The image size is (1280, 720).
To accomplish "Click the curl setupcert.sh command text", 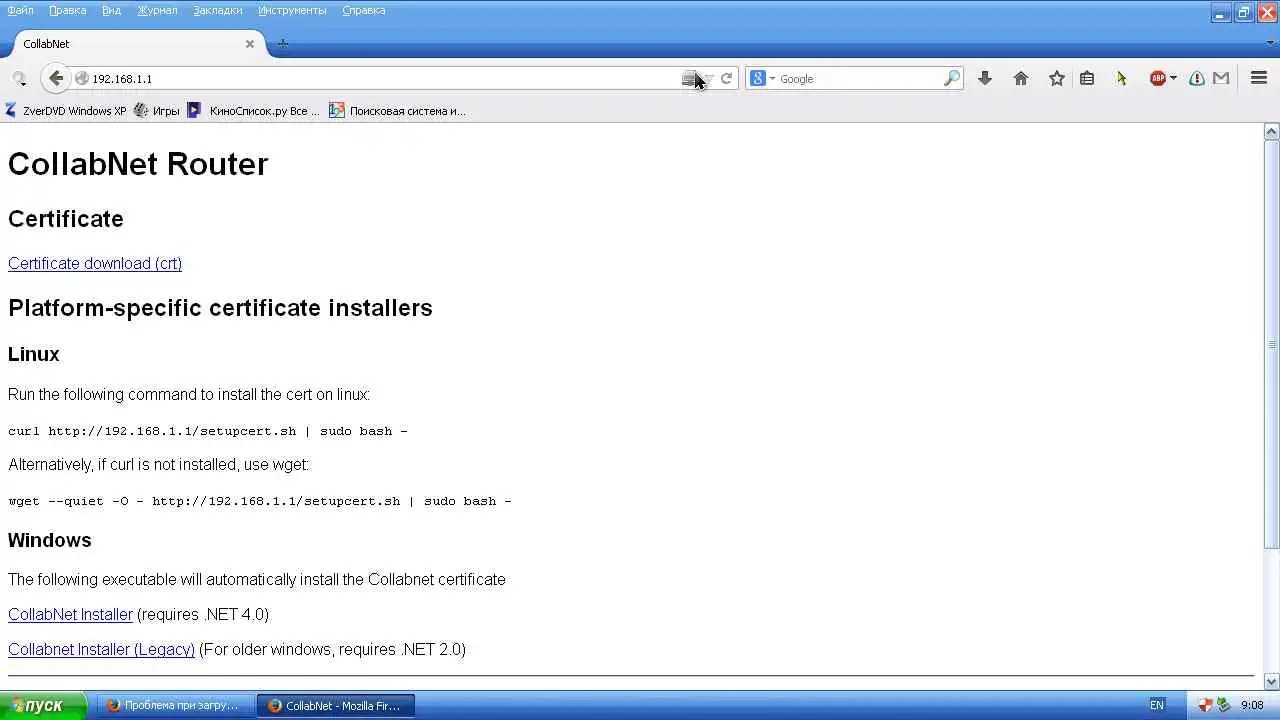I will coord(208,431).
